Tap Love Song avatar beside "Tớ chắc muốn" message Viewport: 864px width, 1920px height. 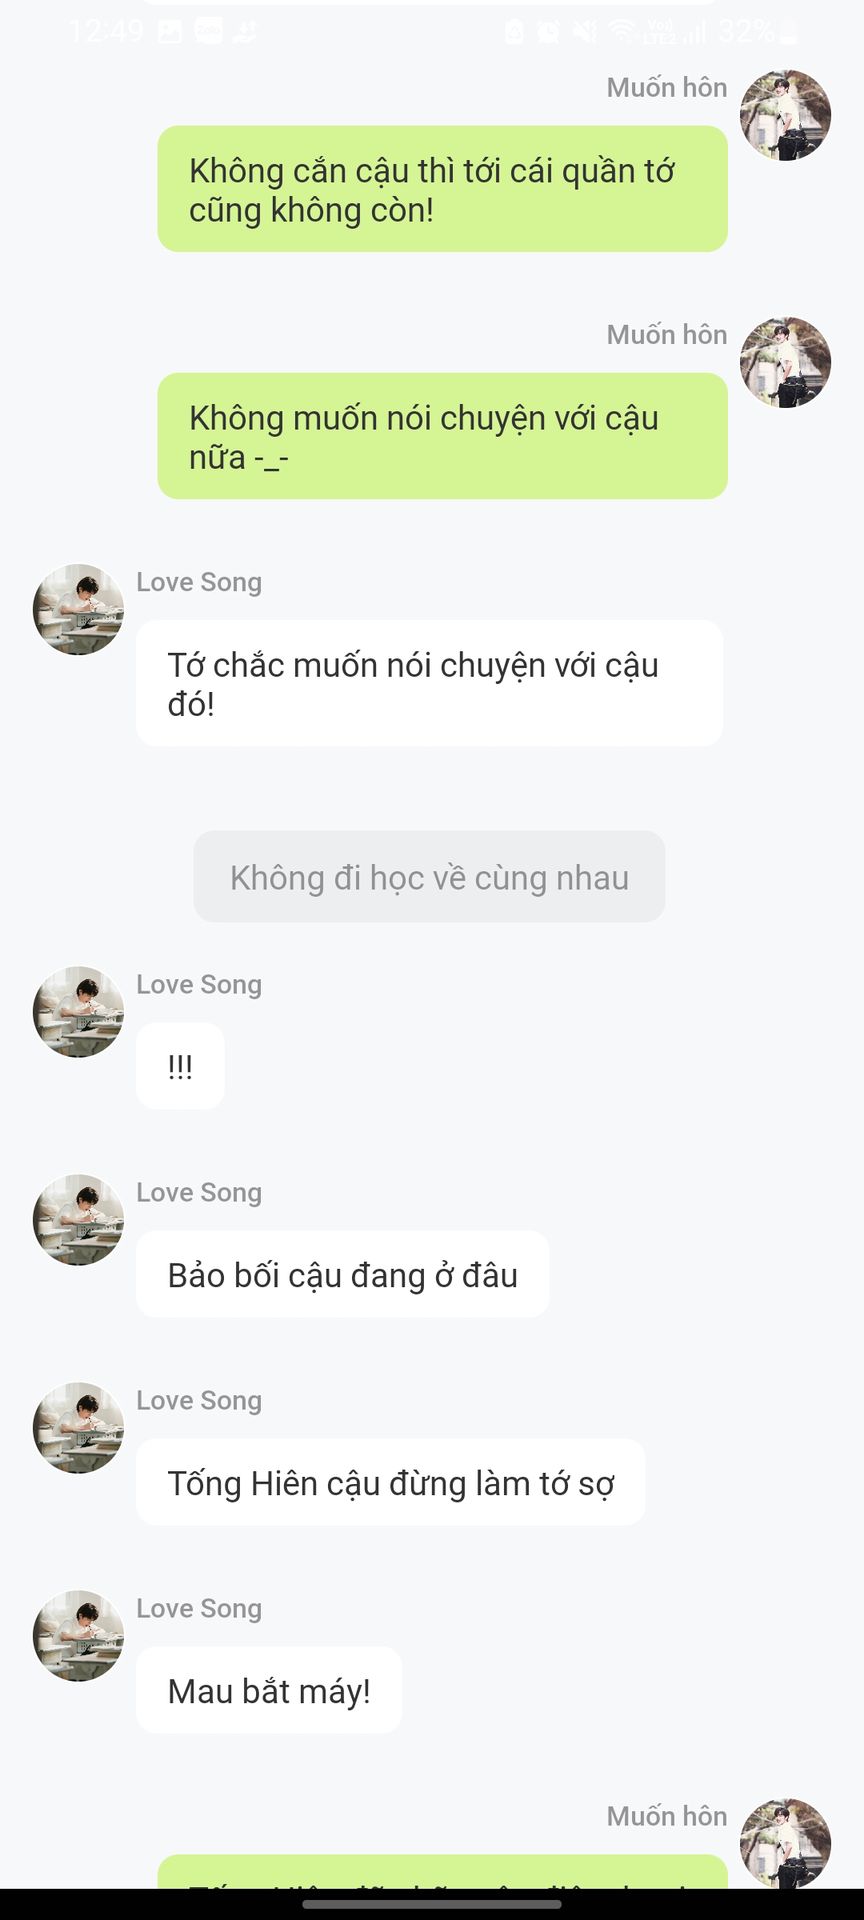click(78, 609)
